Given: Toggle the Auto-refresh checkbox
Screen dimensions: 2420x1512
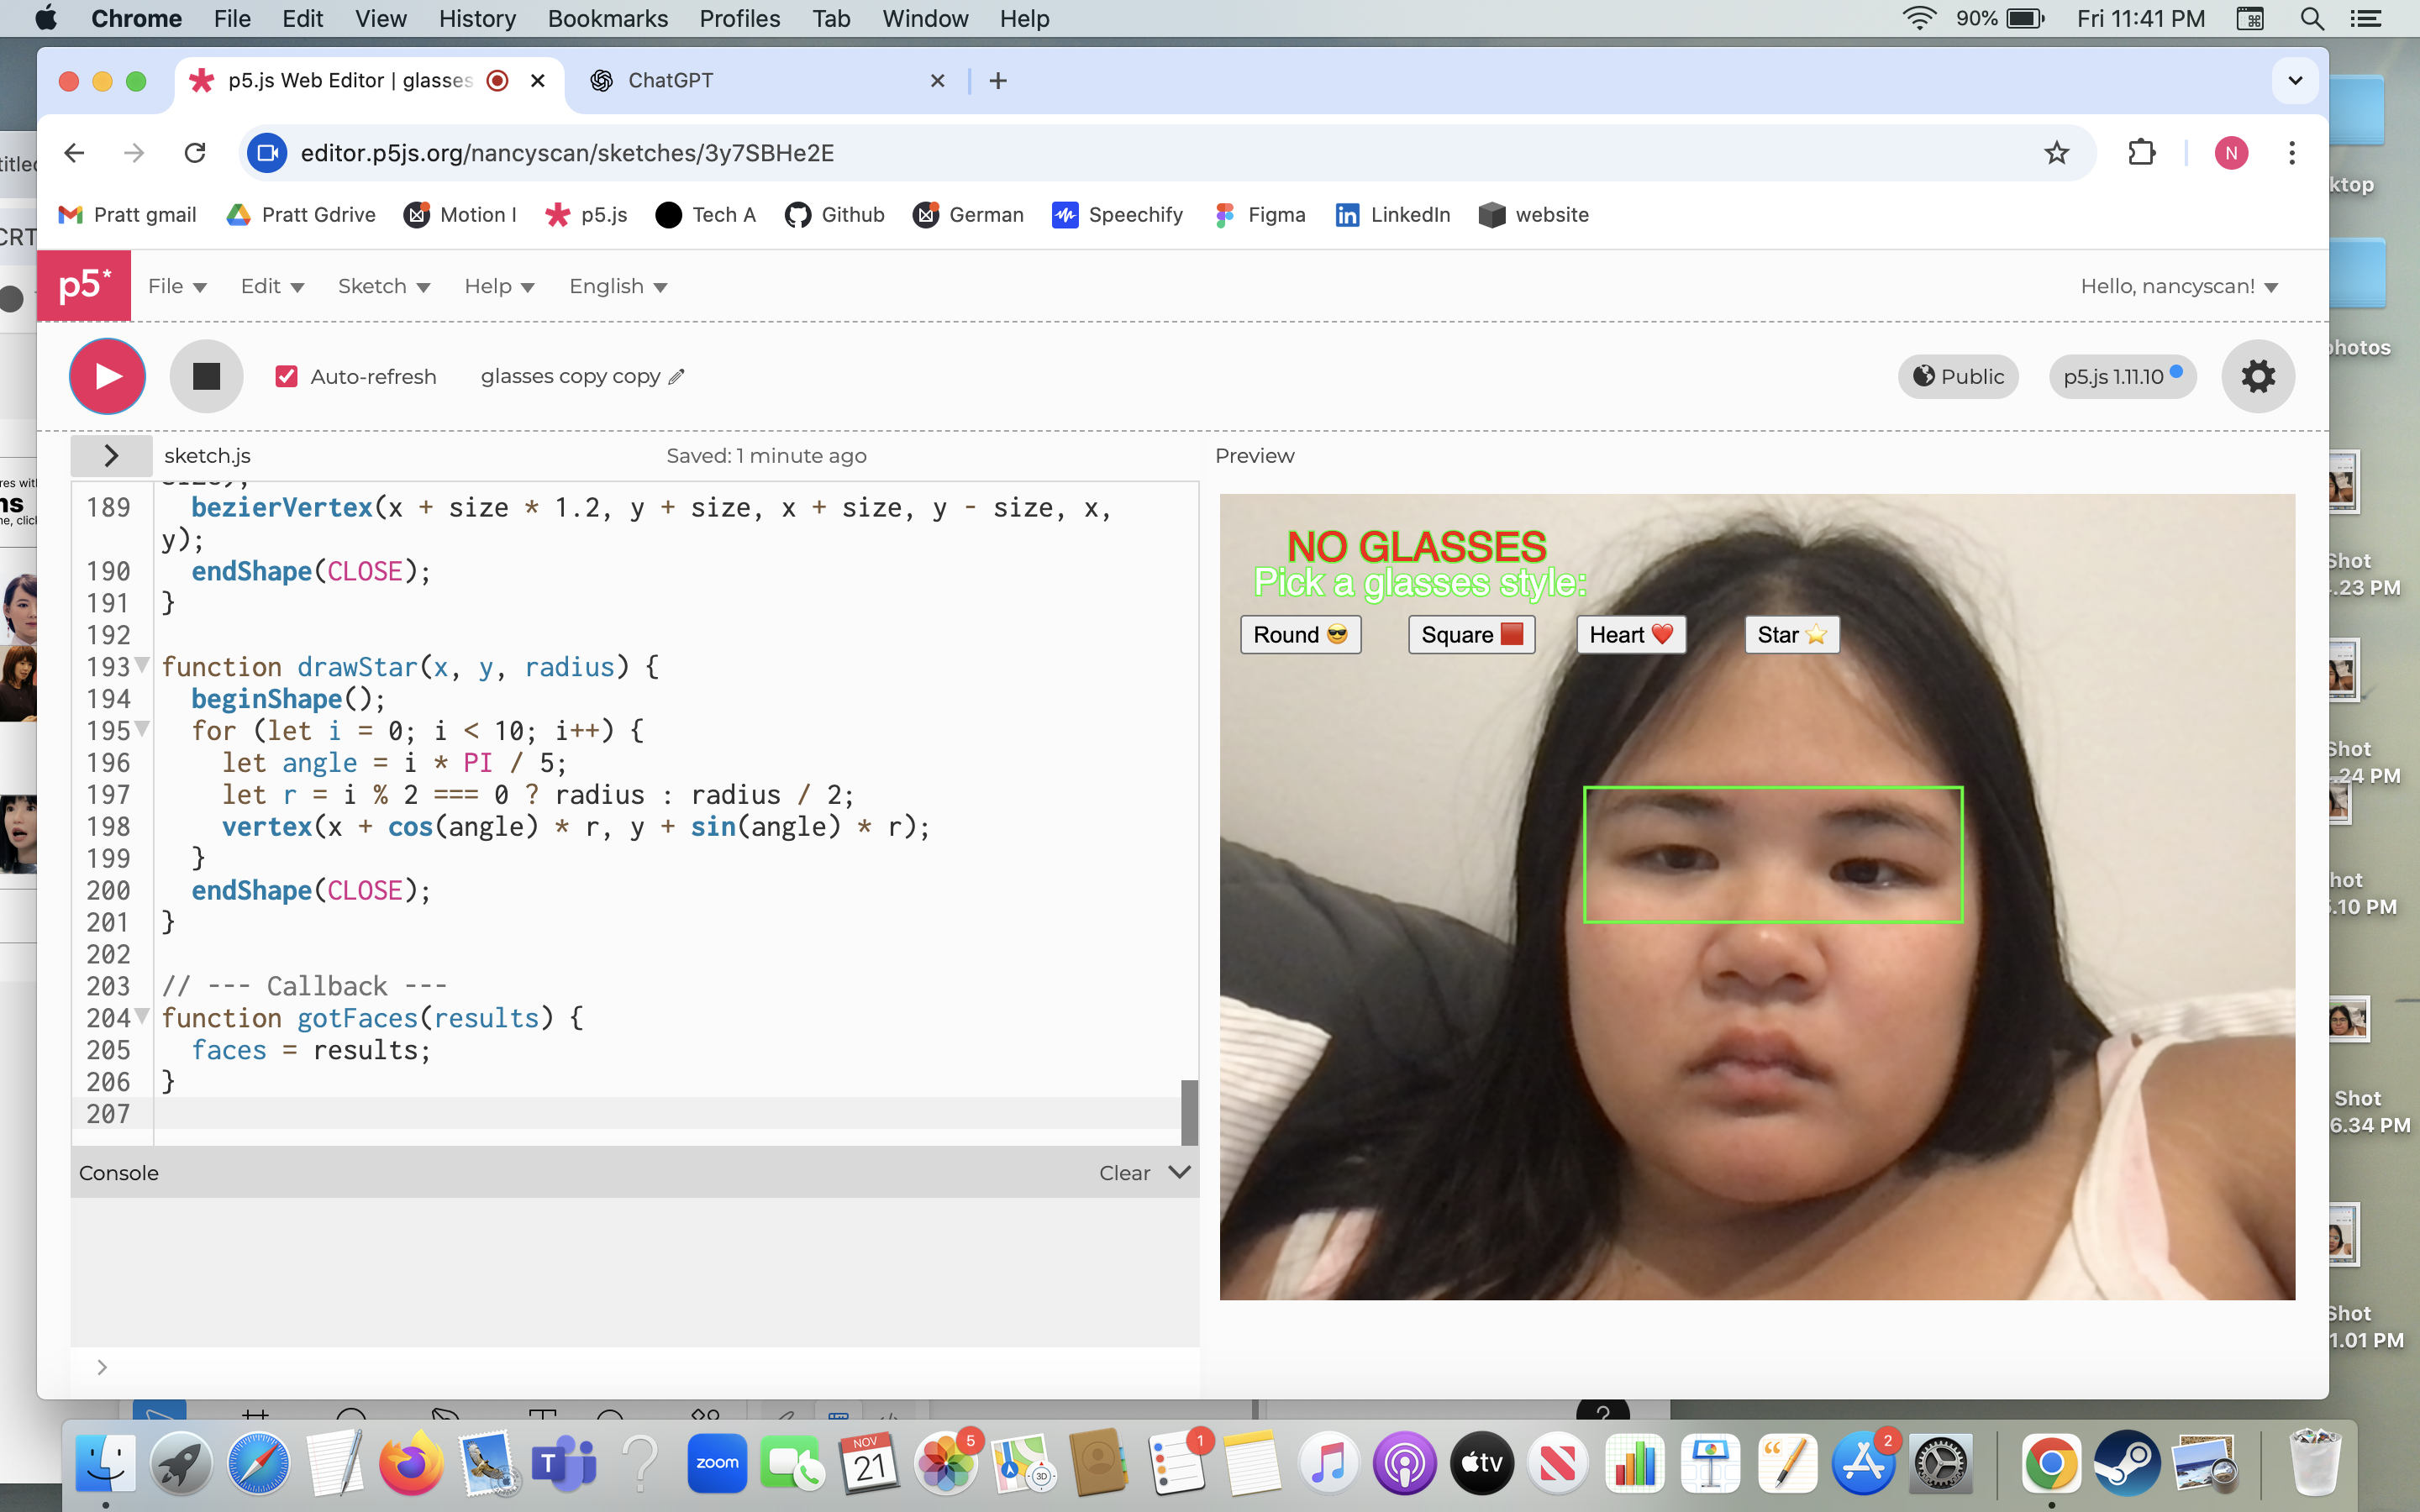Looking at the screenshot, I should pos(286,377).
